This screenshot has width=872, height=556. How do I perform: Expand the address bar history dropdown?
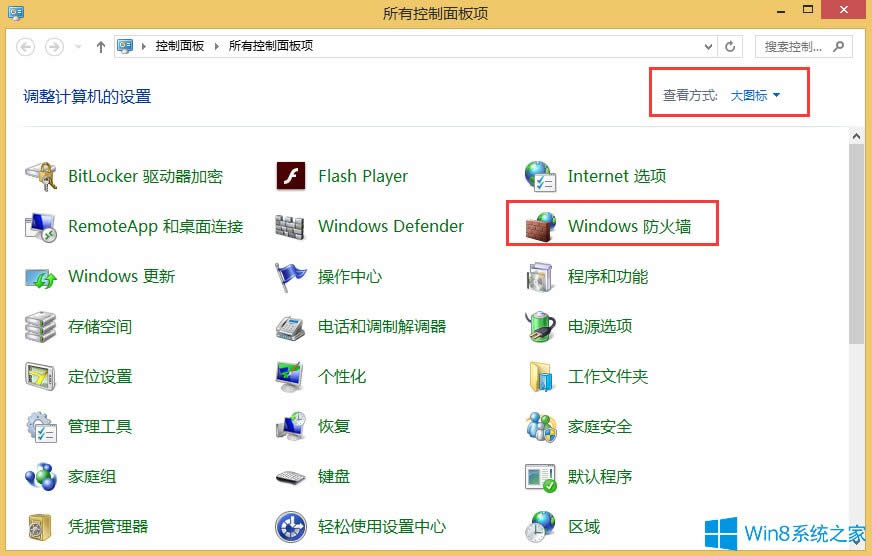[708, 47]
